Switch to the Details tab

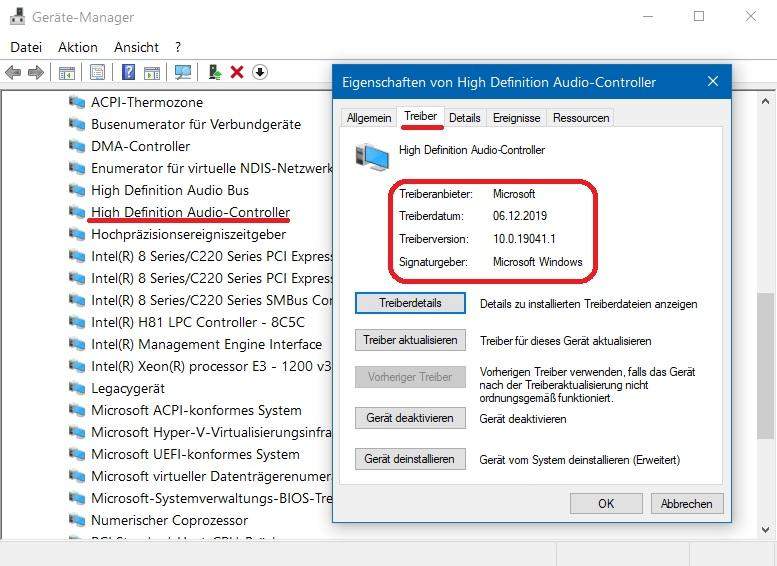[465, 118]
